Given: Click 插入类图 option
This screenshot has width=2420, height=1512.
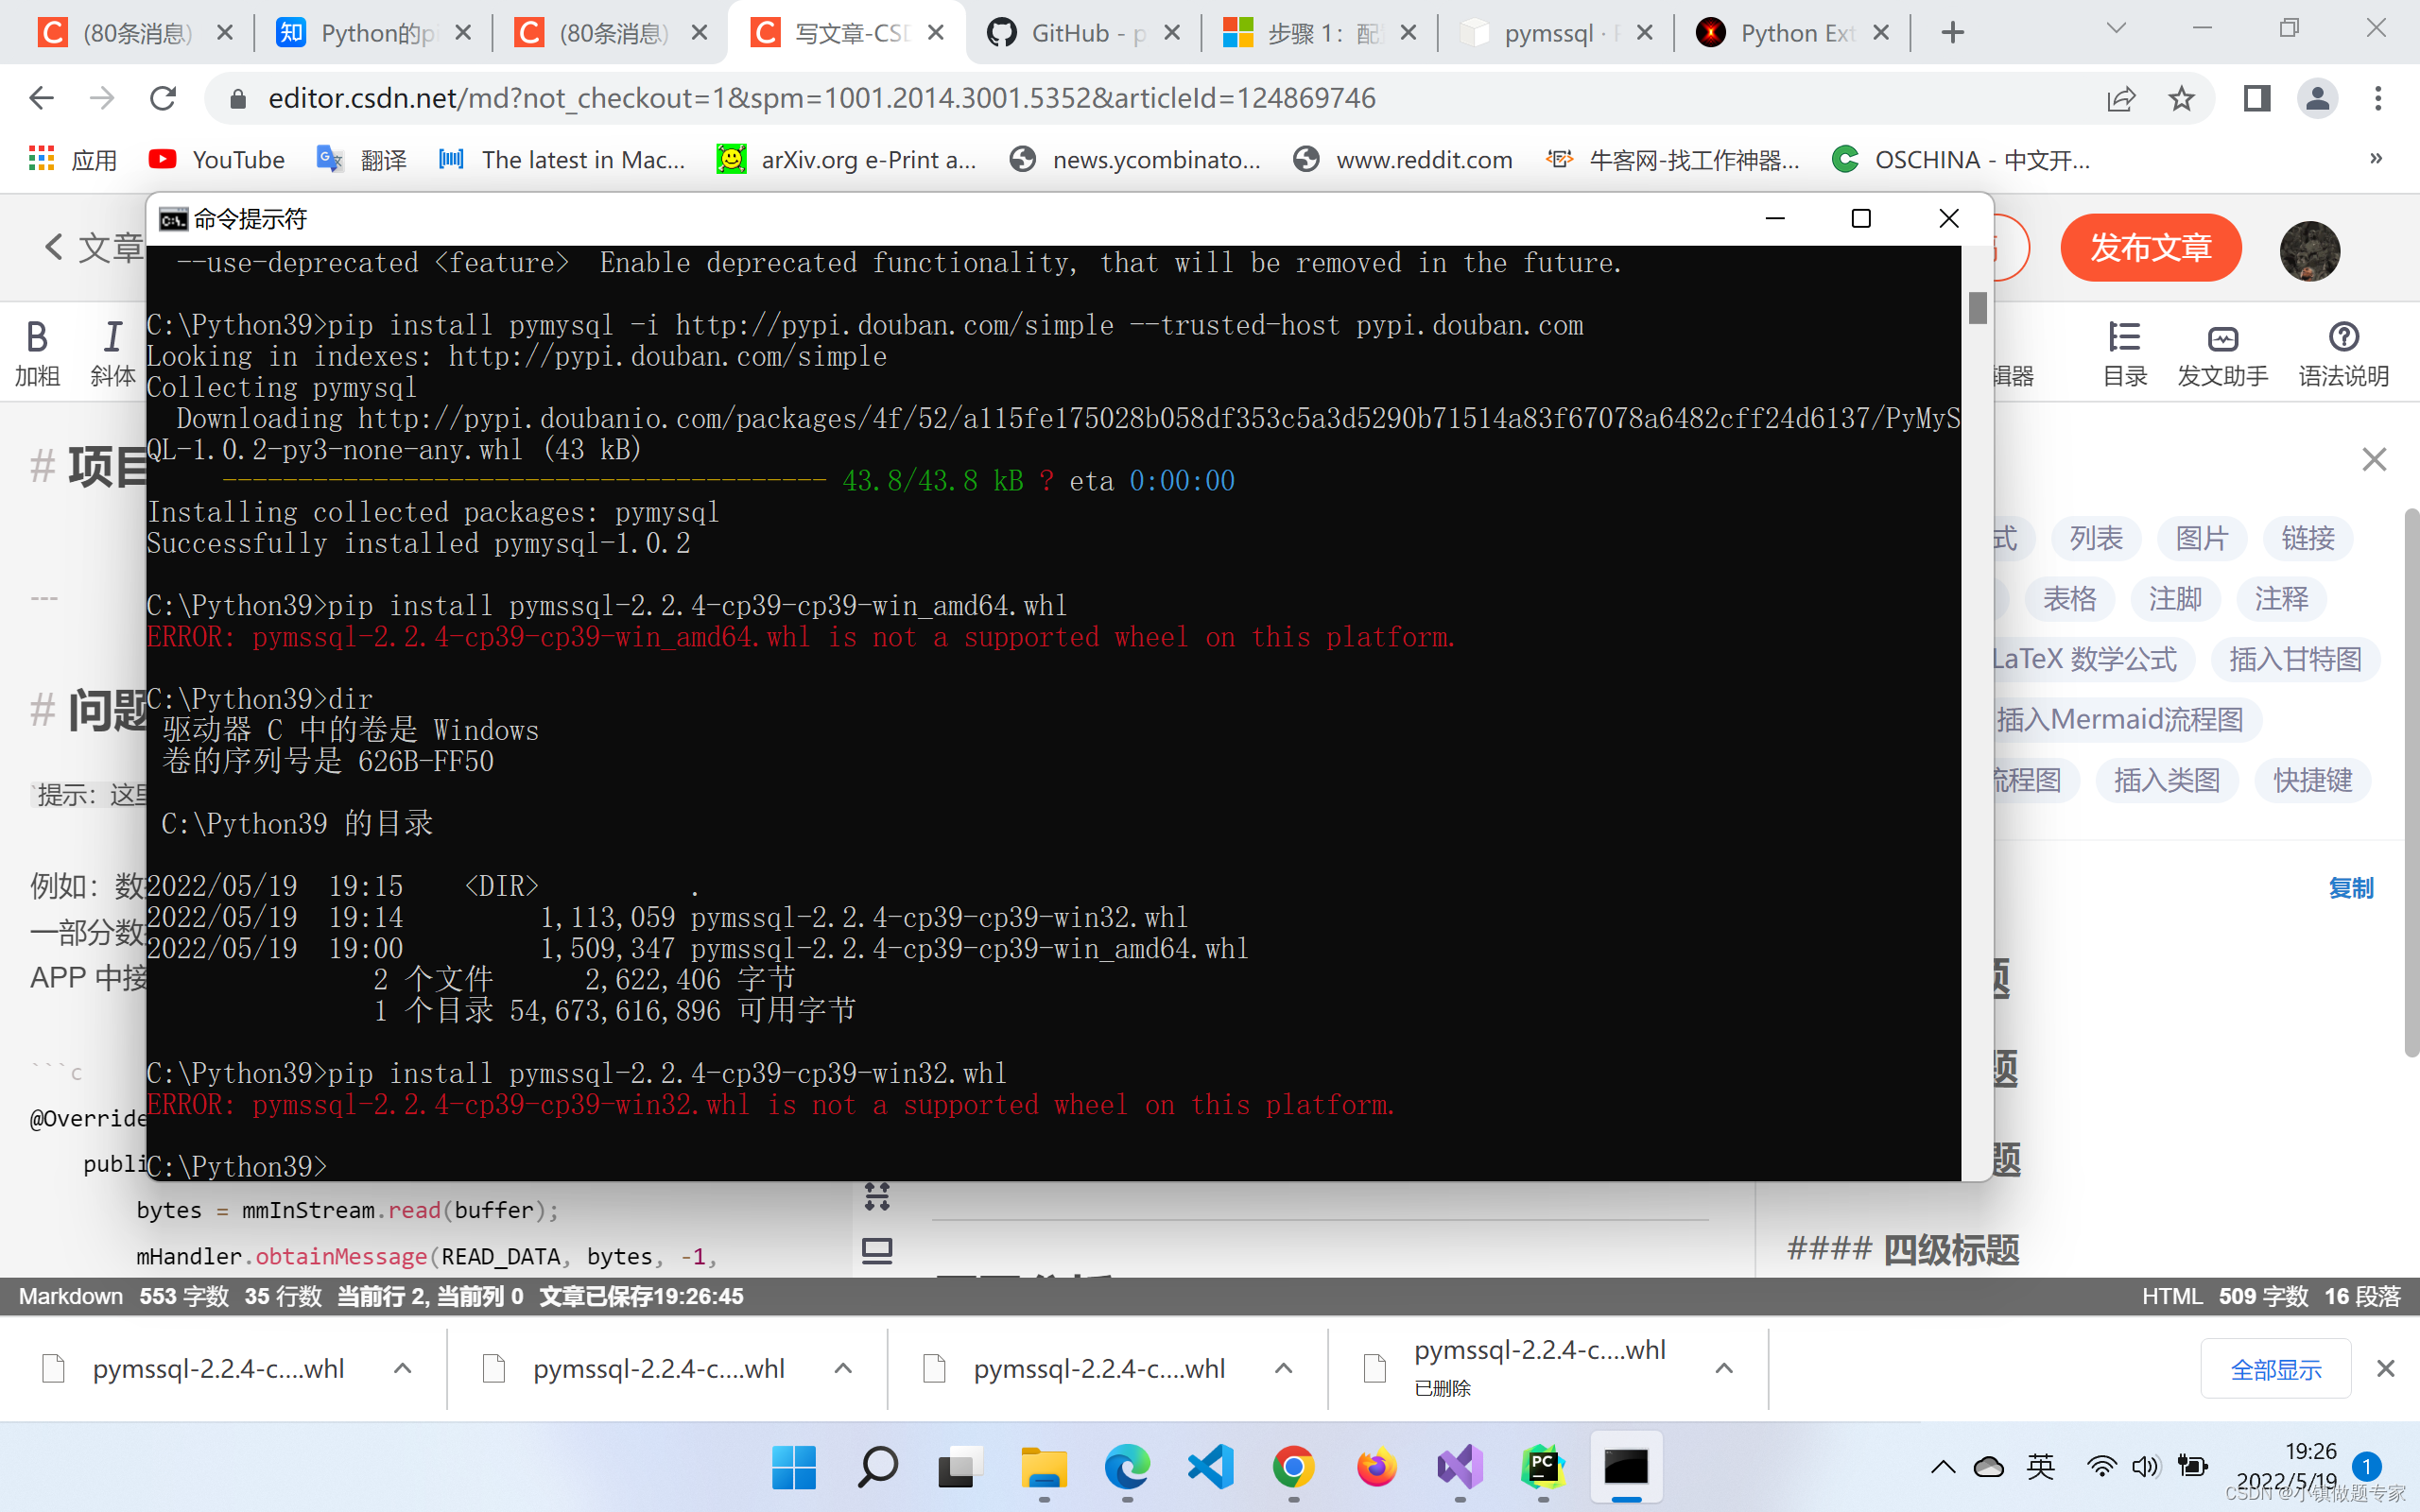Looking at the screenshot, I should click(2167, 780).
